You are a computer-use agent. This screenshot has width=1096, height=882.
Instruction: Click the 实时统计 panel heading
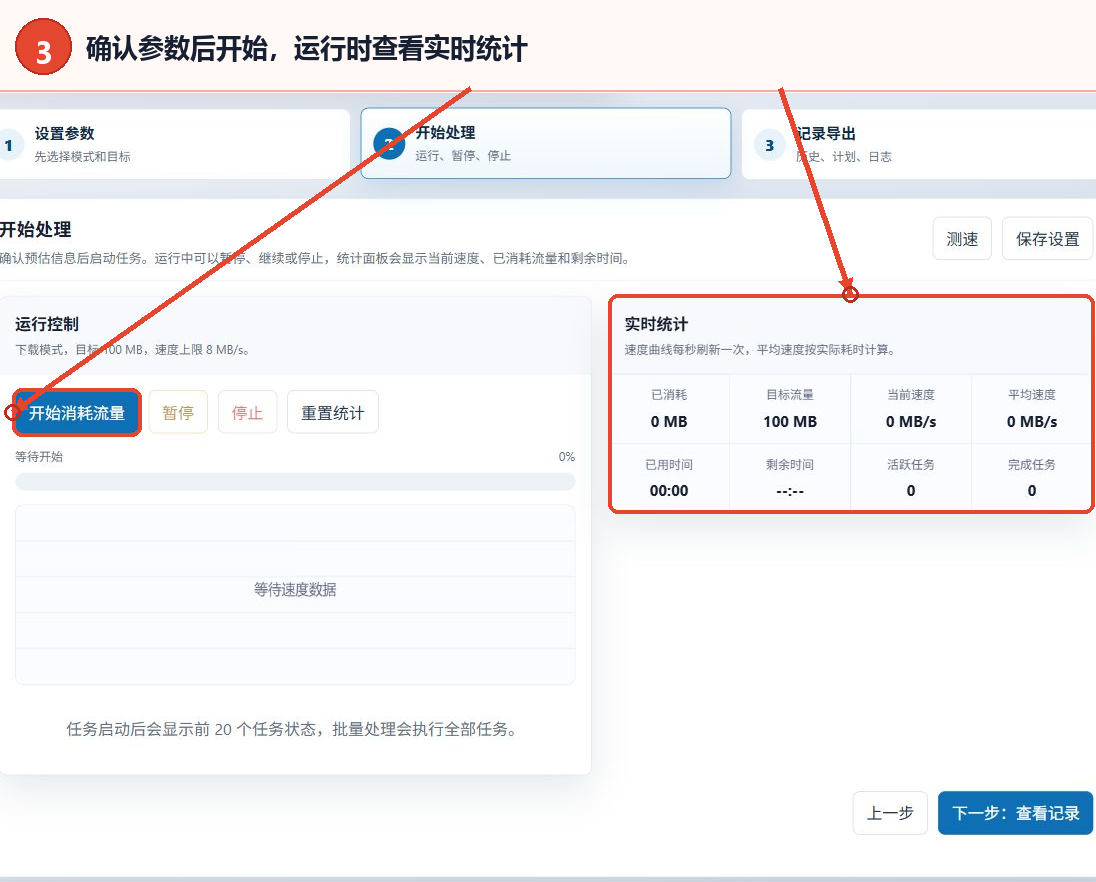(x=656, y=324)
